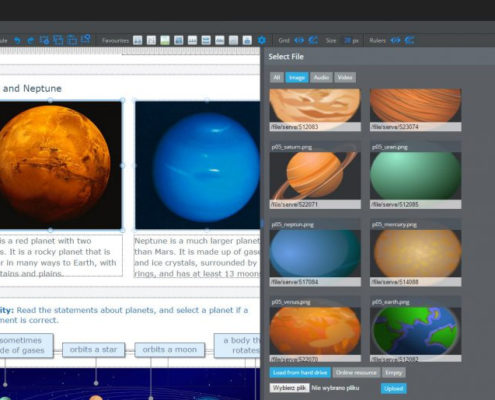Click the solar system image at bottom
Viewport: 495px width, 400px height.
pos(130,384)
